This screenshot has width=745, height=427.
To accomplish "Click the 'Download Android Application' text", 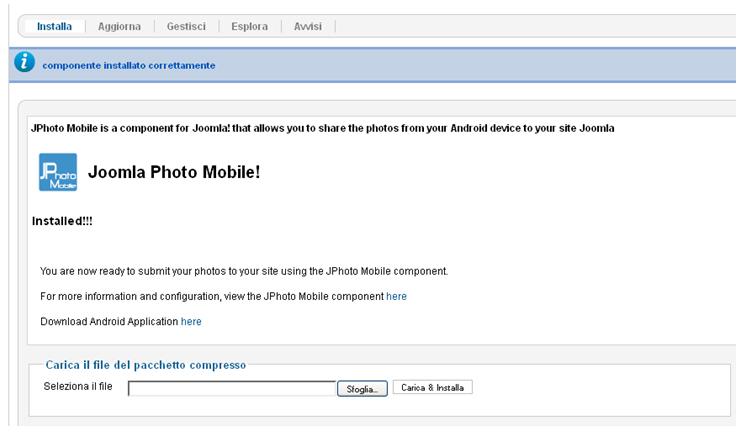I will (x=109, y=322).
